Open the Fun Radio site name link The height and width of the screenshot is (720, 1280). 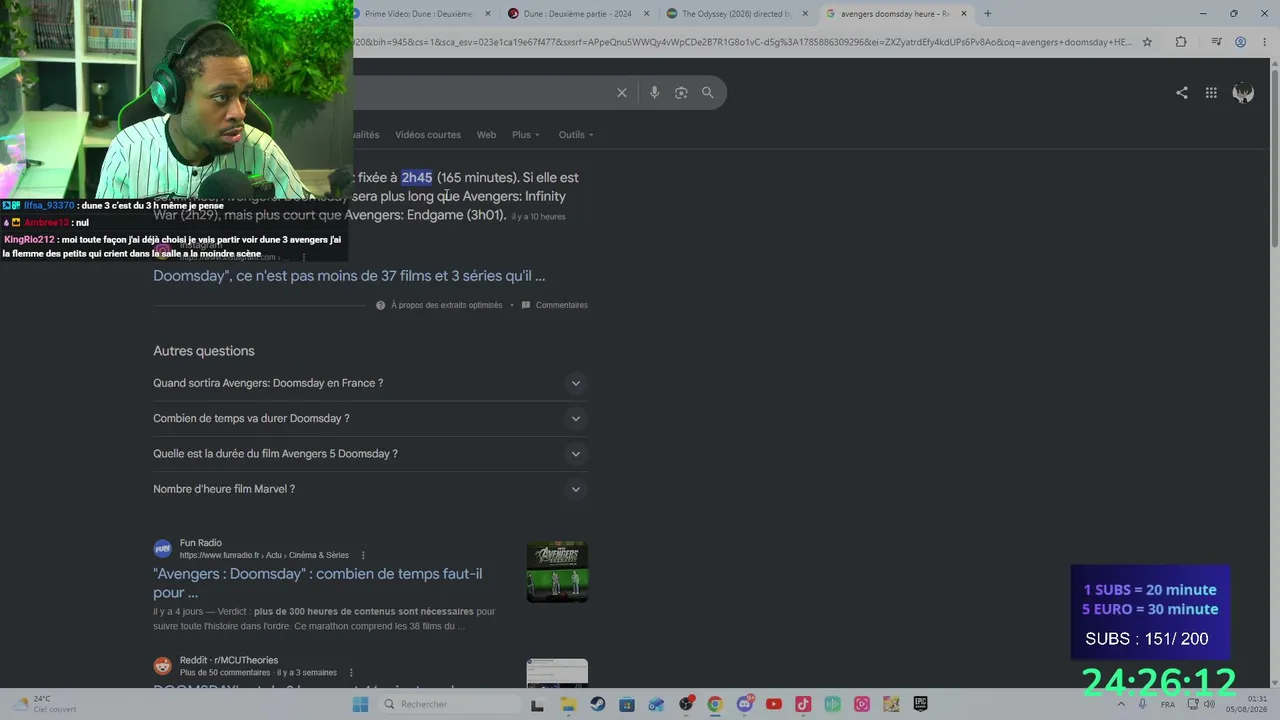201,543
